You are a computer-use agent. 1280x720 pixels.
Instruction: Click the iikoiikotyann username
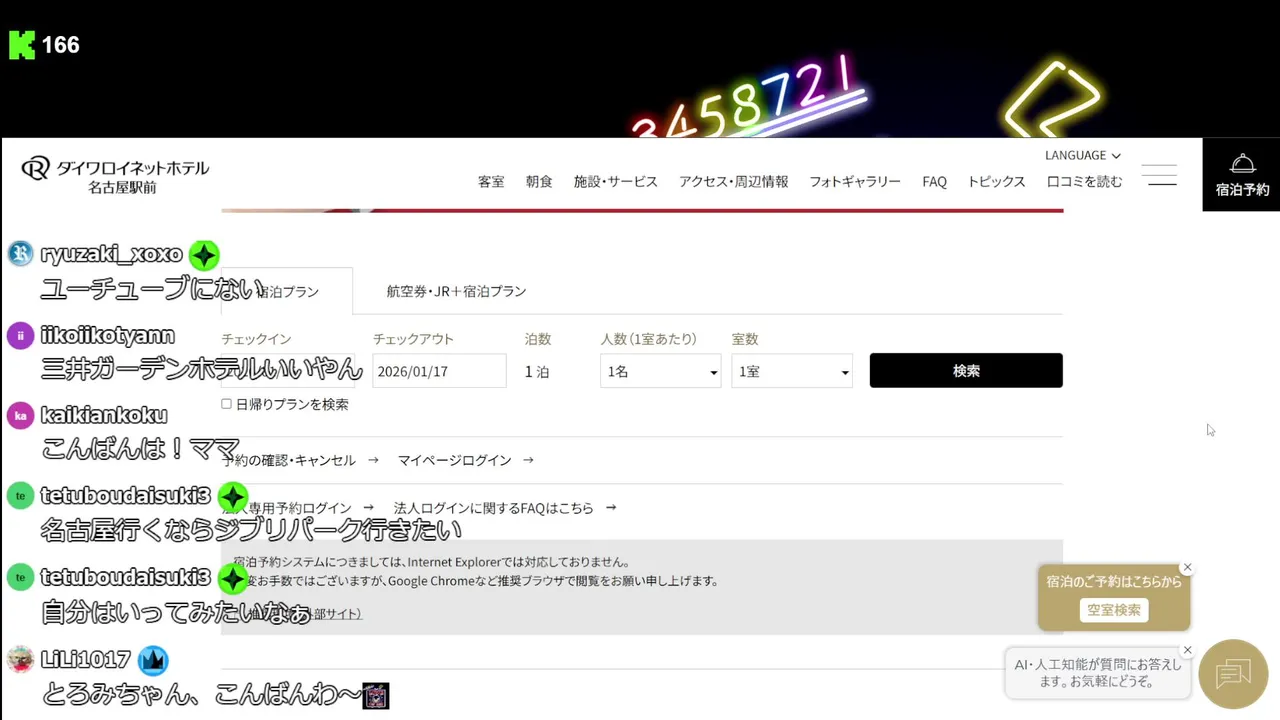pos(107,335)
